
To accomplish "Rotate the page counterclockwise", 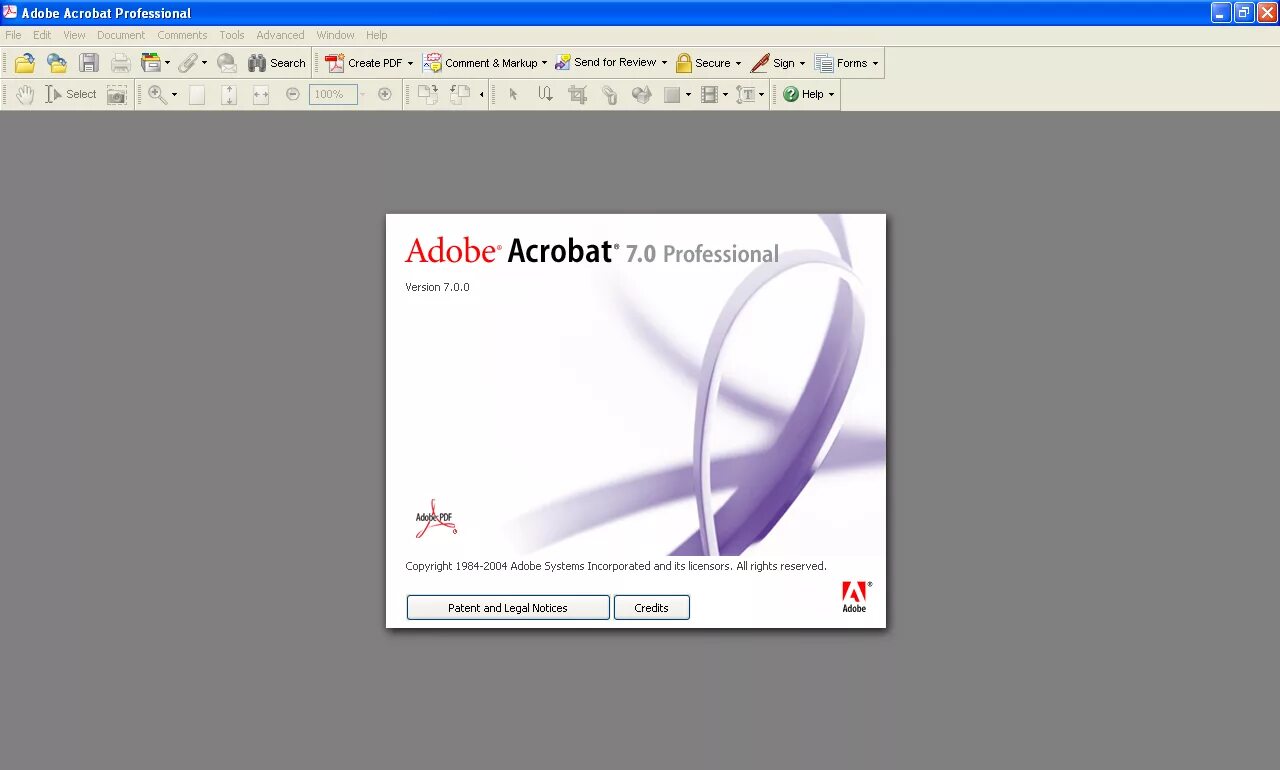I will (x=459, y=94).
